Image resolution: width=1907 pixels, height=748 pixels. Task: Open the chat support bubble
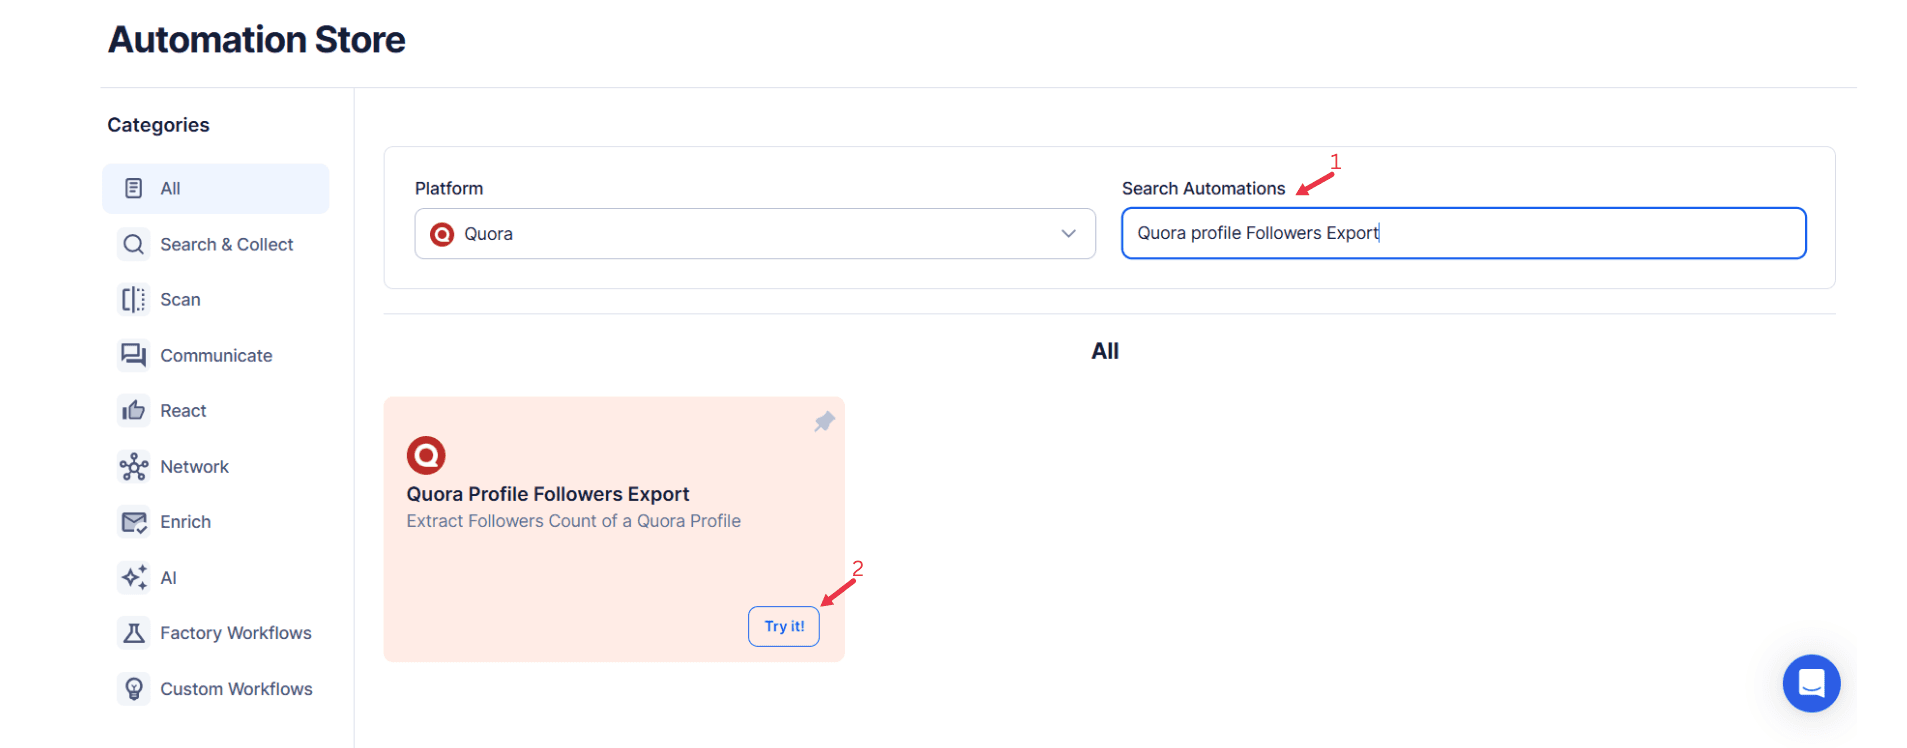(x=1810, y=683)
